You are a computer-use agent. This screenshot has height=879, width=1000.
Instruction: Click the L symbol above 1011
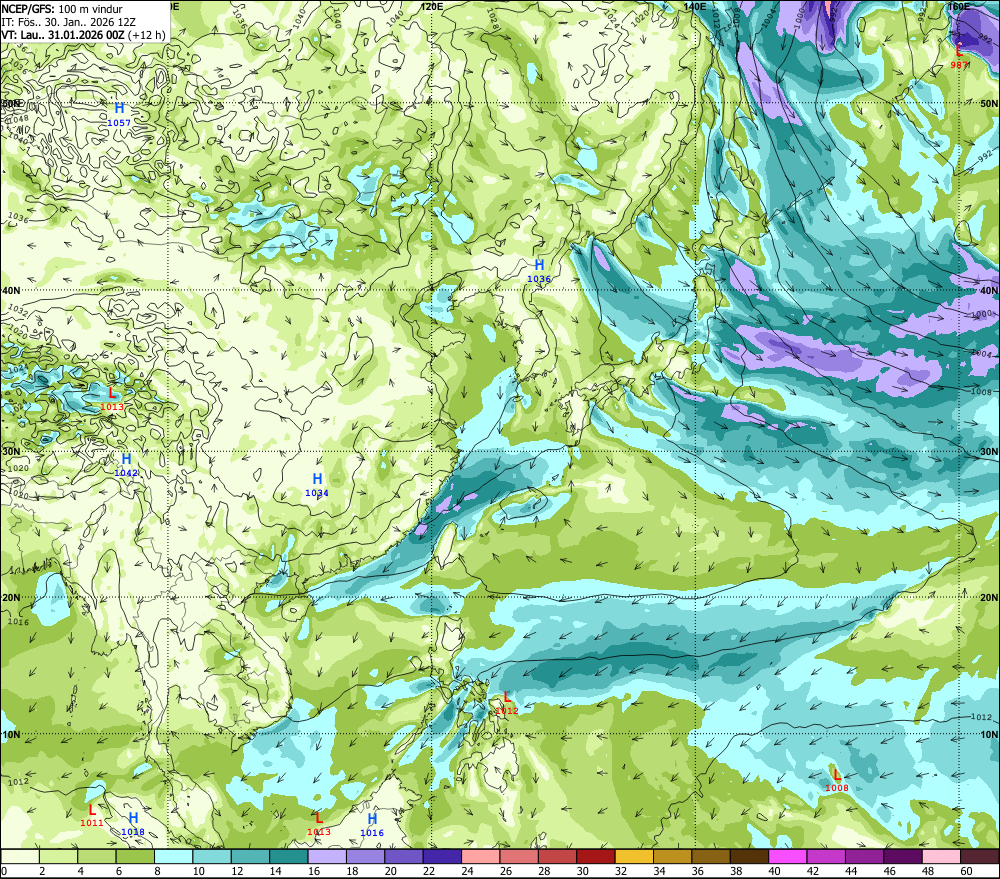92,810
